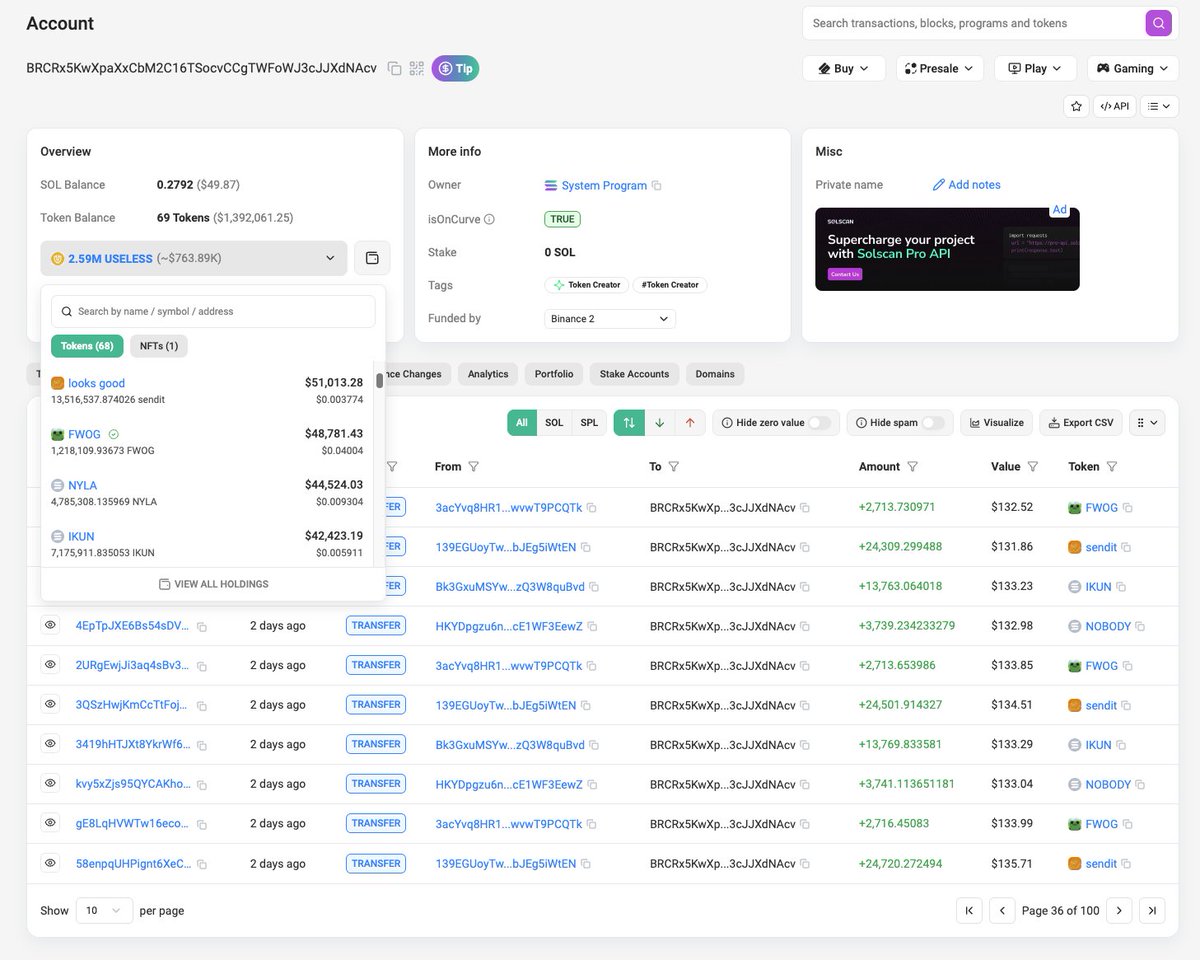Click VIEW ALL HOLDINGS
1200x960 pixels.
tap(213, 584)
